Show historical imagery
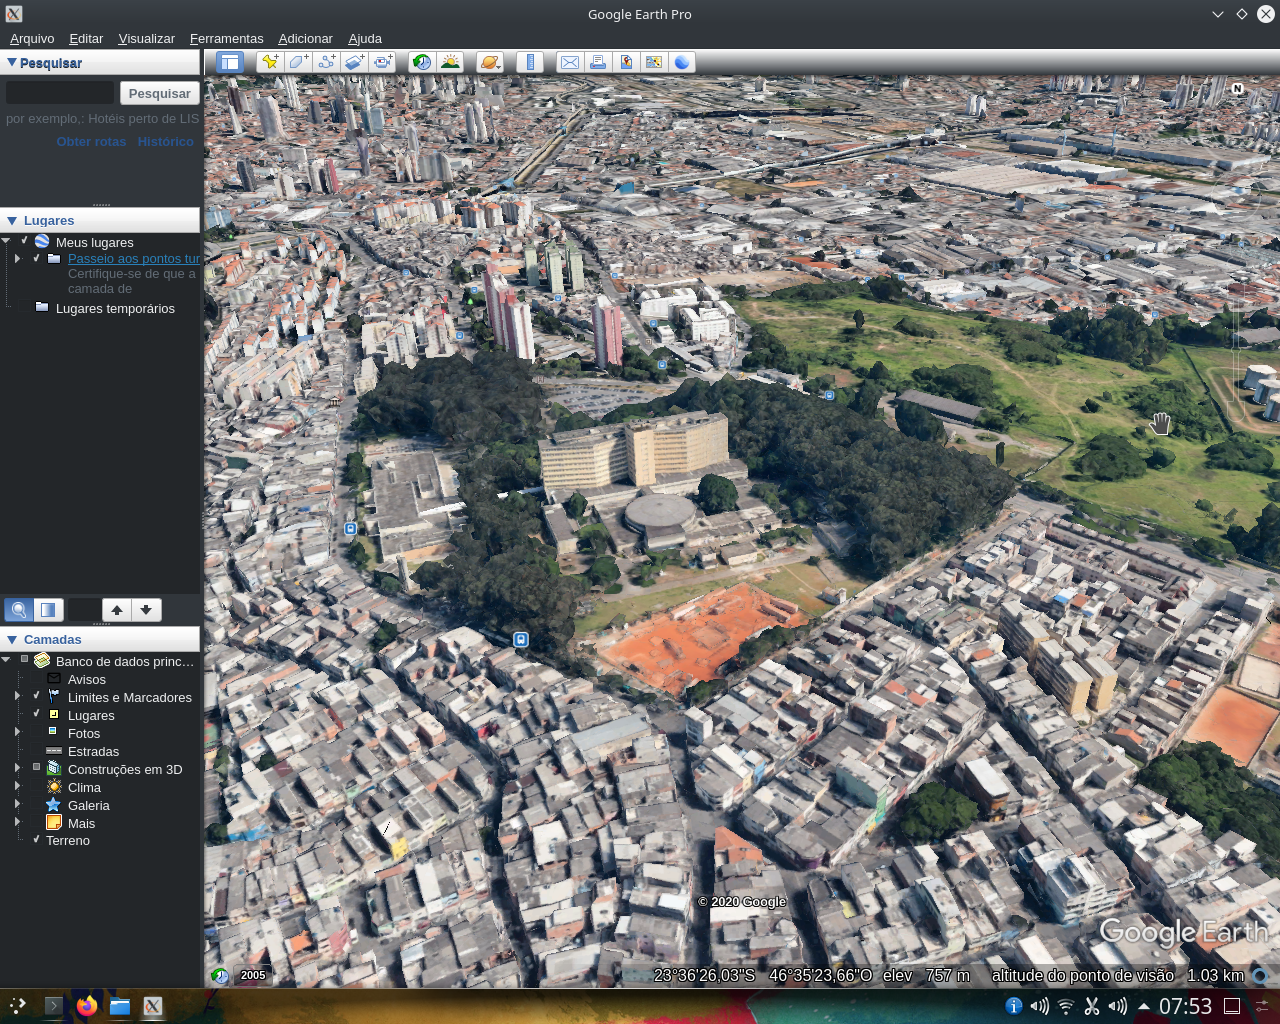This screenshot has height=1024, width=1280. pyautogui.click(x=421, y=61)
